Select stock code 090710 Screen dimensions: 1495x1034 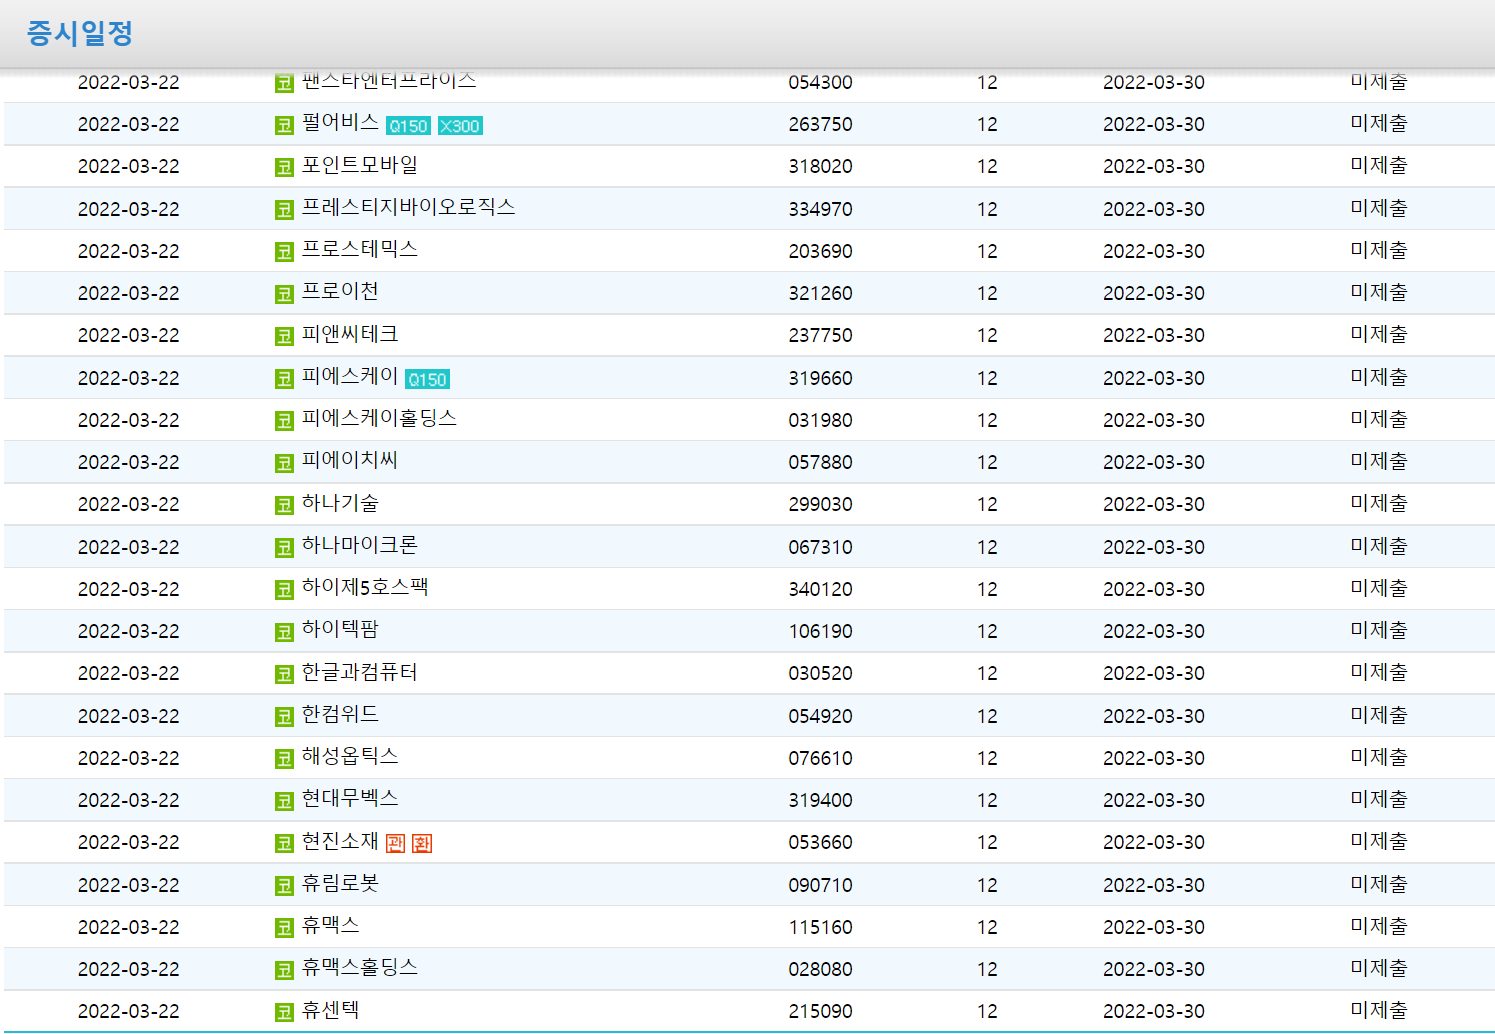coord(820,886)
